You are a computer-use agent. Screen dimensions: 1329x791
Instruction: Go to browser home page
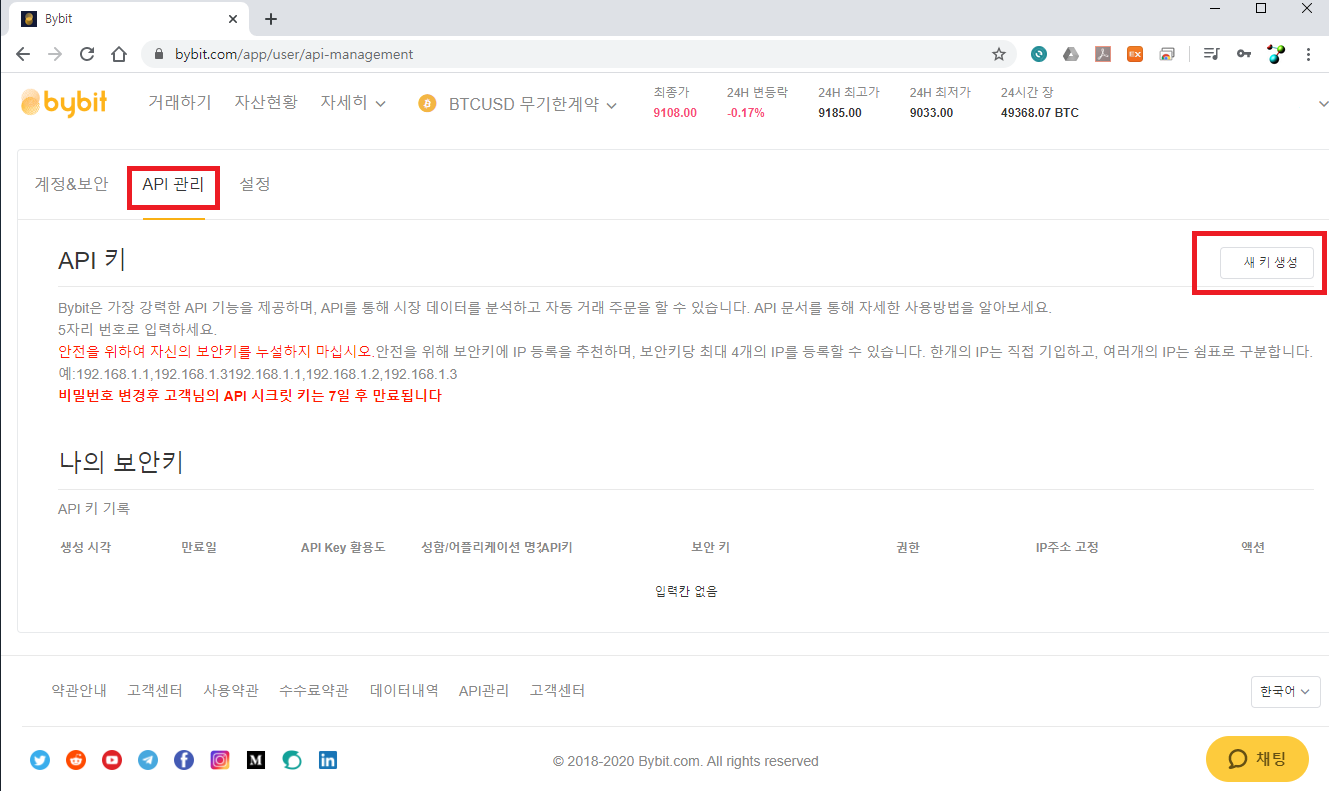coord(119,54)
